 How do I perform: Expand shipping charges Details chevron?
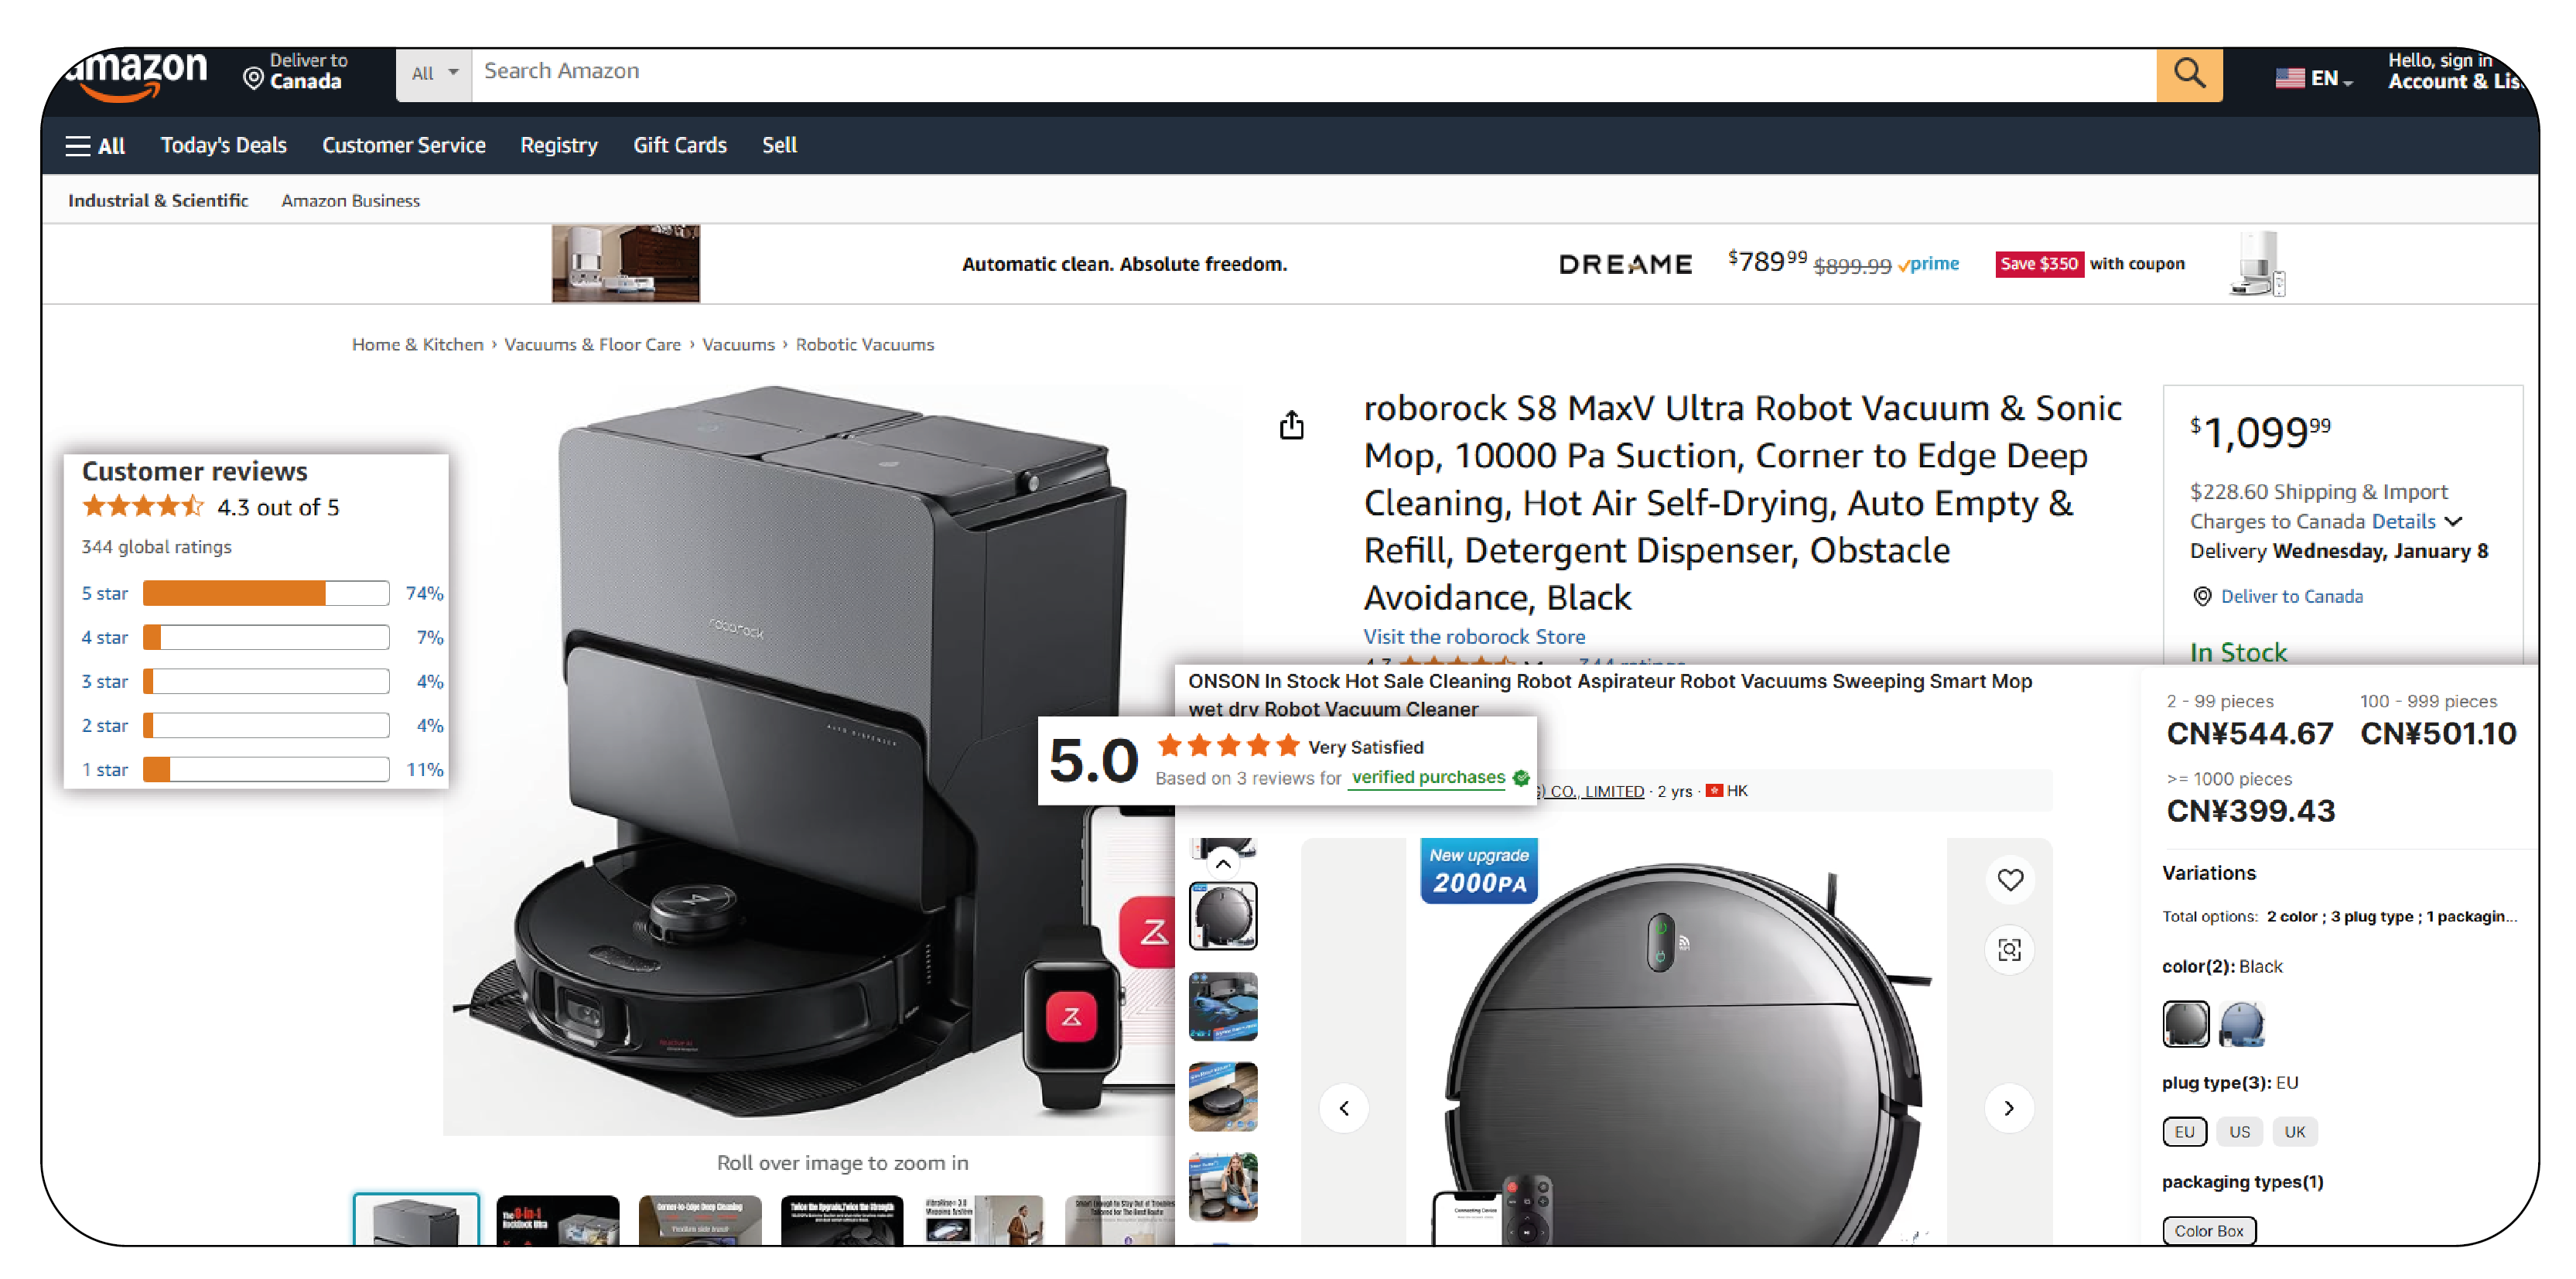point(2454,522)
